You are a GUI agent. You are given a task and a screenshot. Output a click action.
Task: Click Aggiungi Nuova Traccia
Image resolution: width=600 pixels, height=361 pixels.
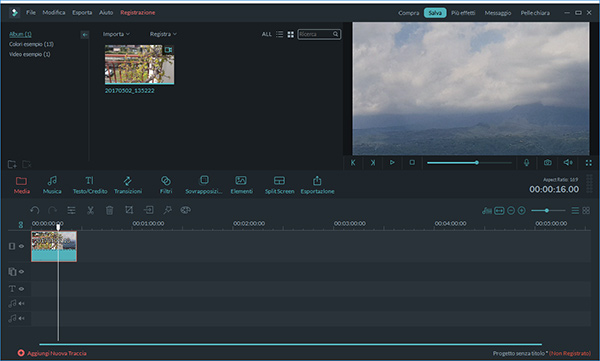coord(52,353)
